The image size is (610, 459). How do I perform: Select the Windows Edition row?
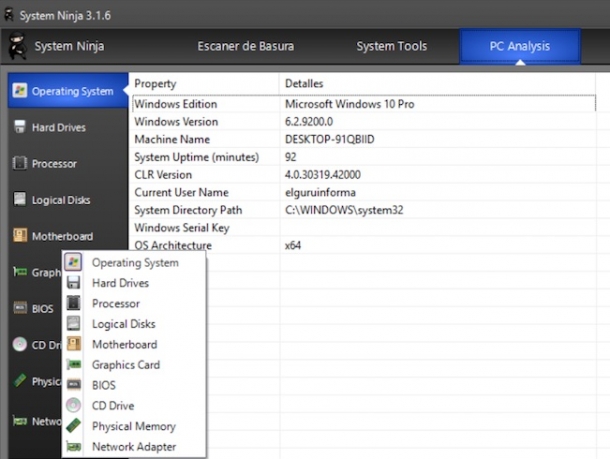point(364,104)
